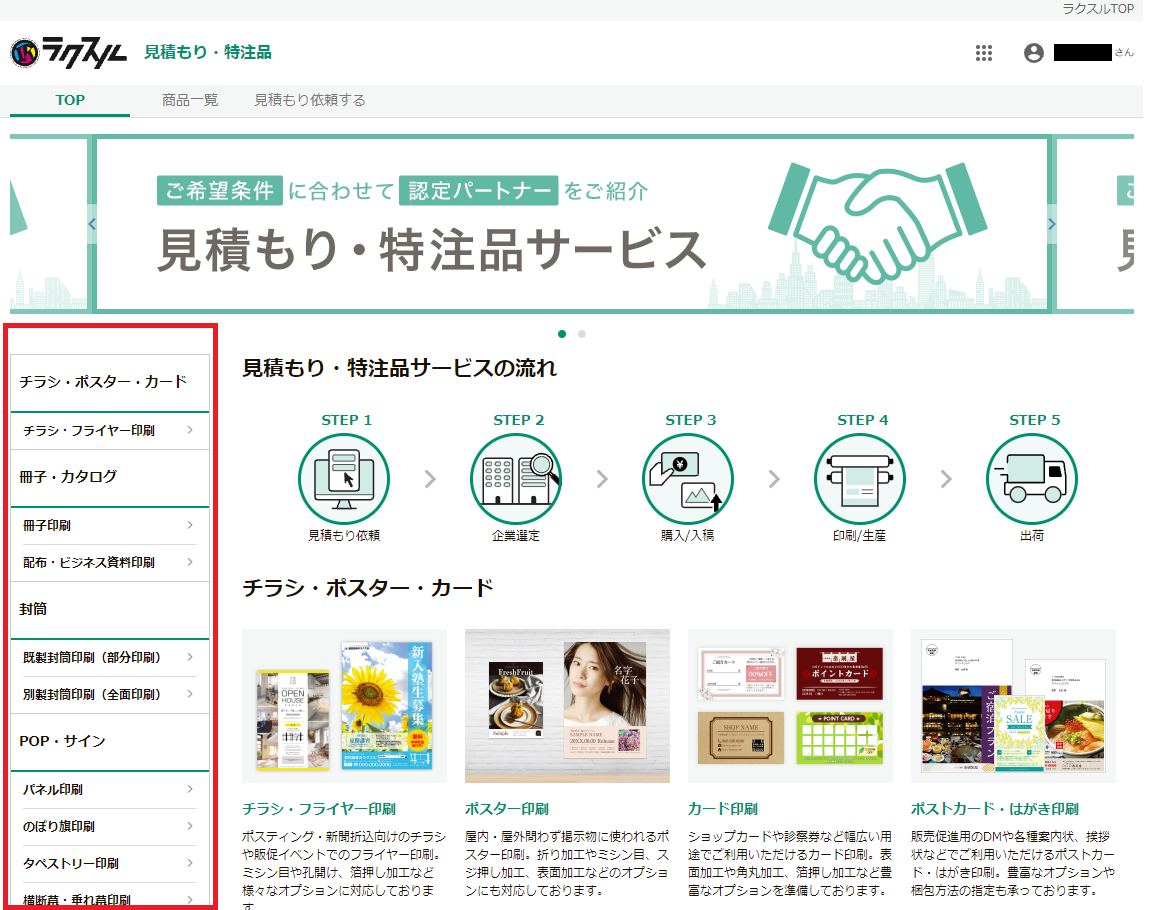Open the ポストカード・はがき印刷 product thumbnail
1152x910 pixels.
(x=1013, y=706)
